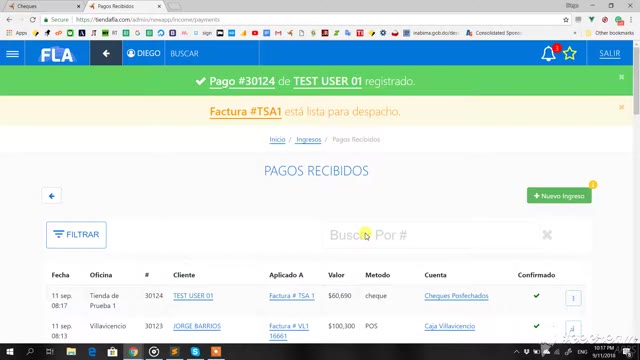Open the inabima.gob.do bookmark

pyautogui.click(x=431, y=33)
